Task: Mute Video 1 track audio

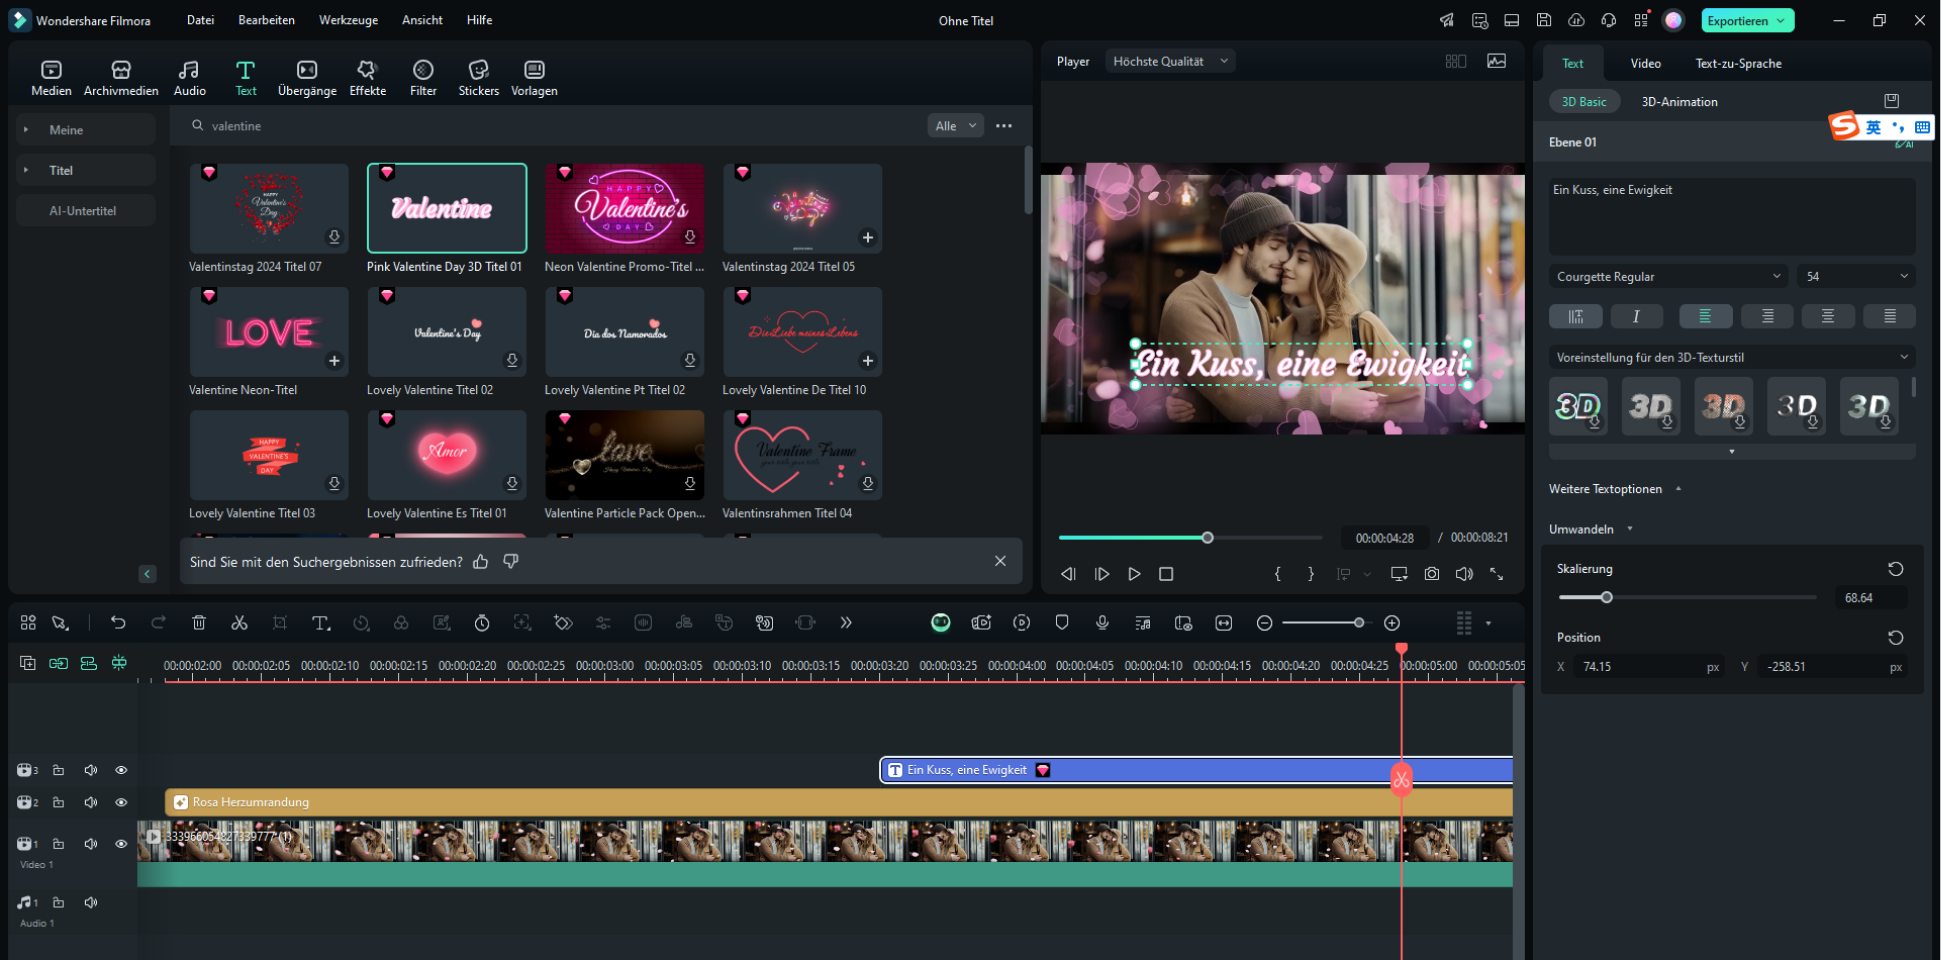Action: 91,844
